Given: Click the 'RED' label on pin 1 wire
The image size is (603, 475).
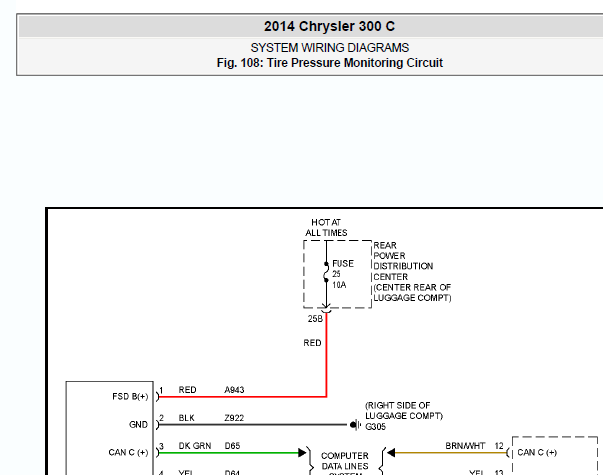Looking at the screenshot, I should point(188,390).
